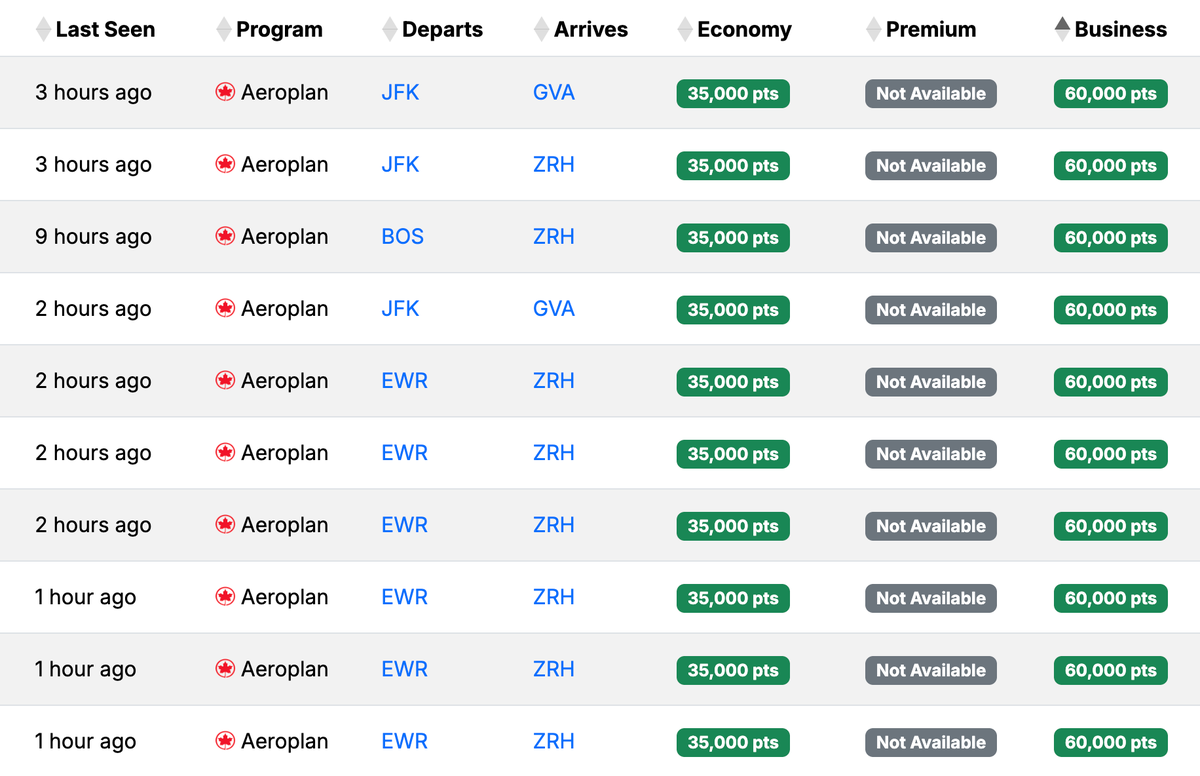The height and width of the screenshot is (776, 1200).
Task: Click sort icon next to Arrives
Action: [542, 29]
